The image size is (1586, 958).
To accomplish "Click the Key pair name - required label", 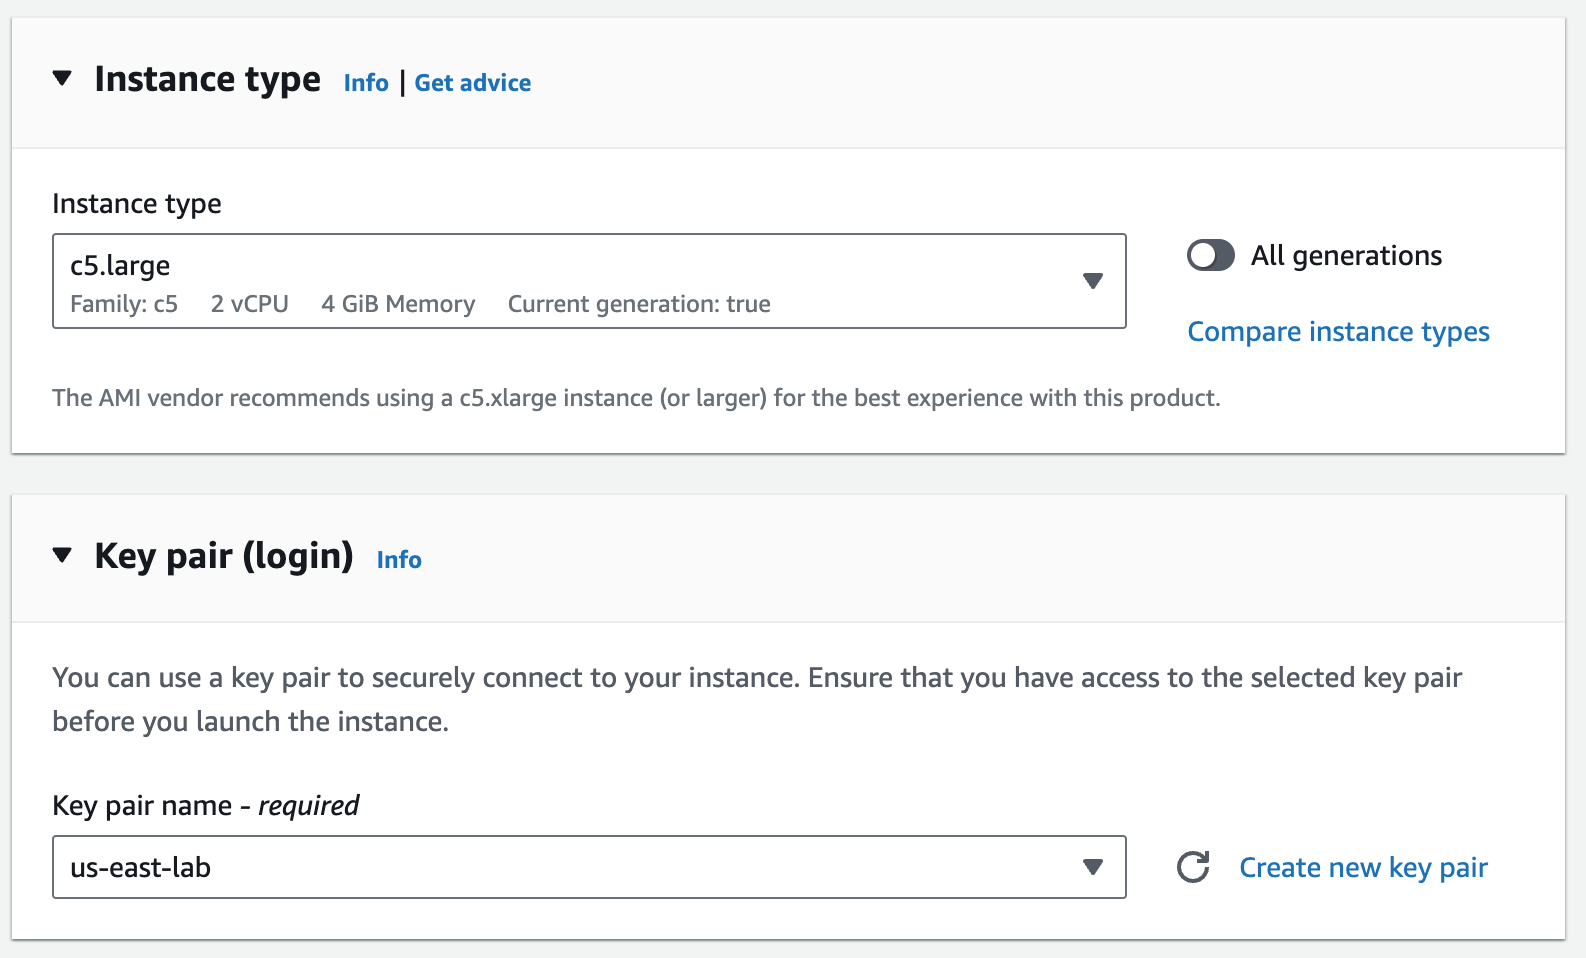I will click(x=205, y=806).
